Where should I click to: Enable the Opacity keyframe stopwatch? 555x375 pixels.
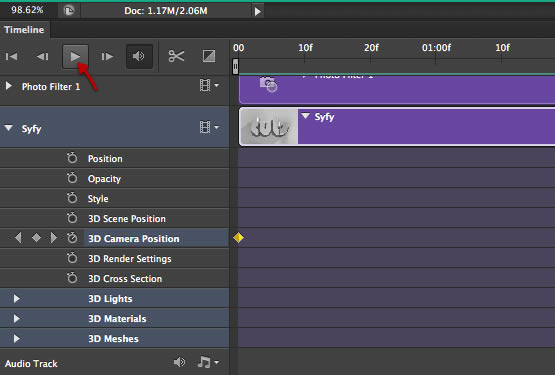[72, 178]
